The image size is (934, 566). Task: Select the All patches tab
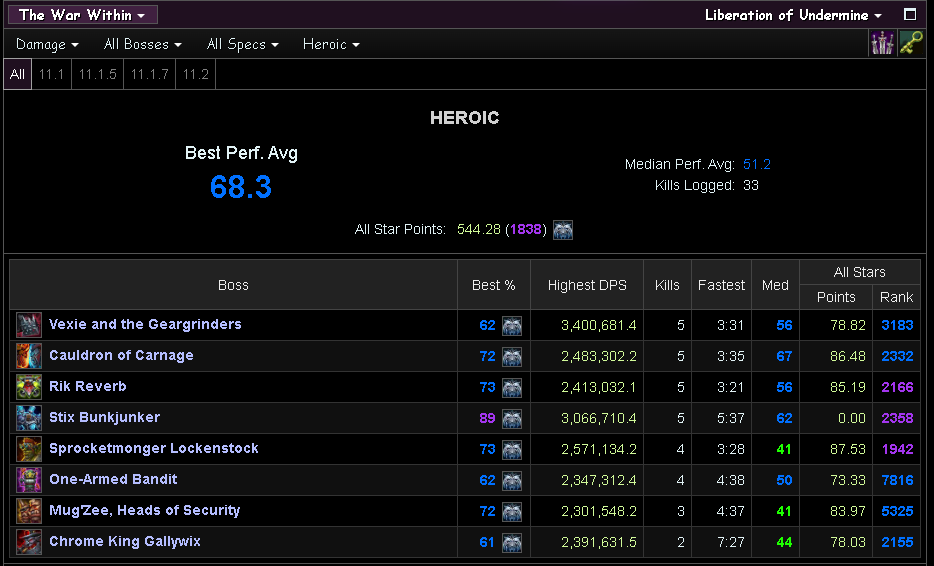point(17,74)
